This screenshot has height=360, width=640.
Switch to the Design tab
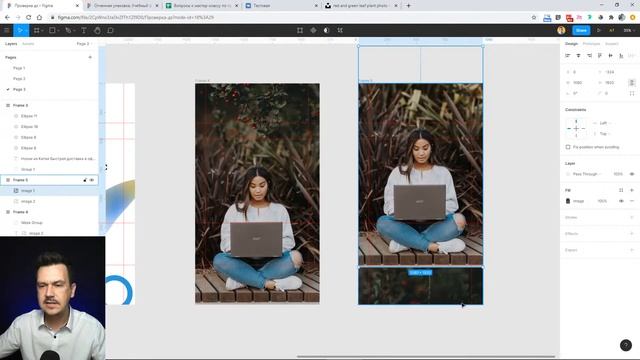571,44
